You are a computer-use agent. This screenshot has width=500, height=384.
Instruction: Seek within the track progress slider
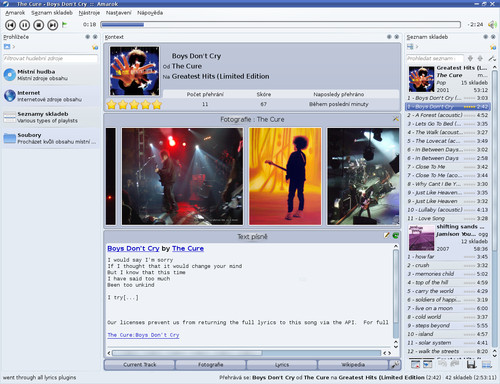pyautogui.click(x=280, y=25)
